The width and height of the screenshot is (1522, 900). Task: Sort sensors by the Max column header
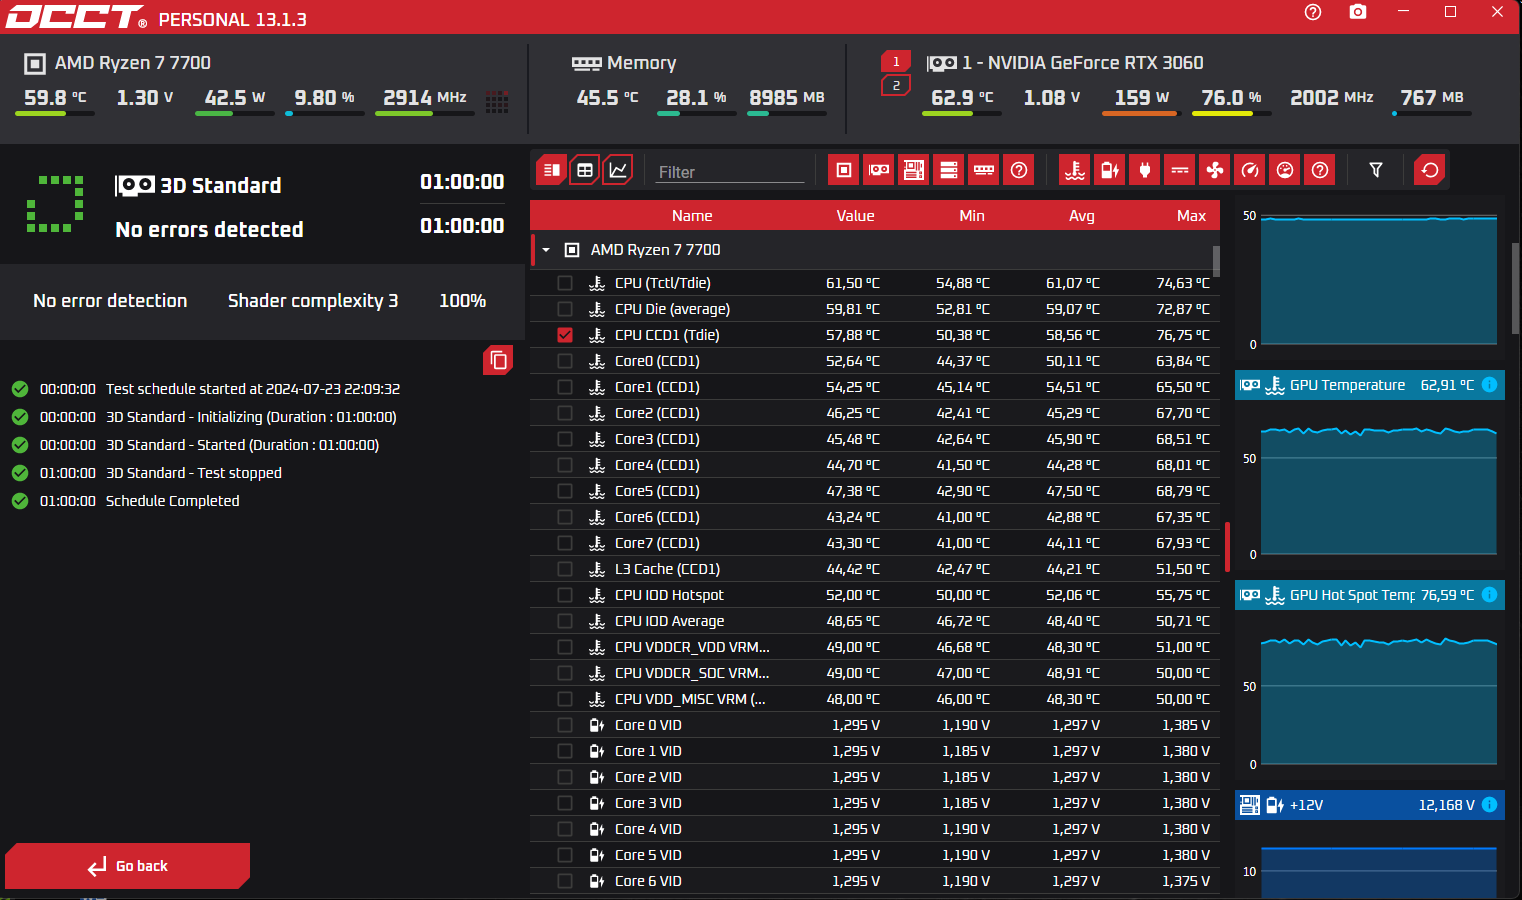click(x=1191, y=216)
